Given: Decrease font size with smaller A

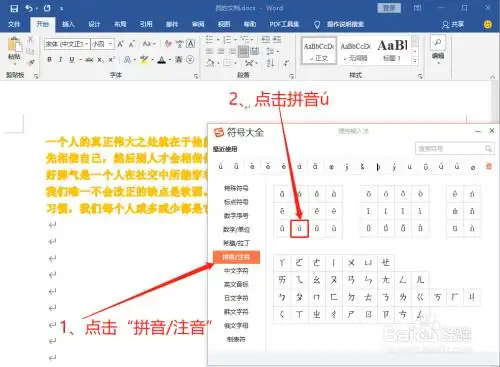Looking at the screenshot, I should pyautogui.click(x=132, y=44).
